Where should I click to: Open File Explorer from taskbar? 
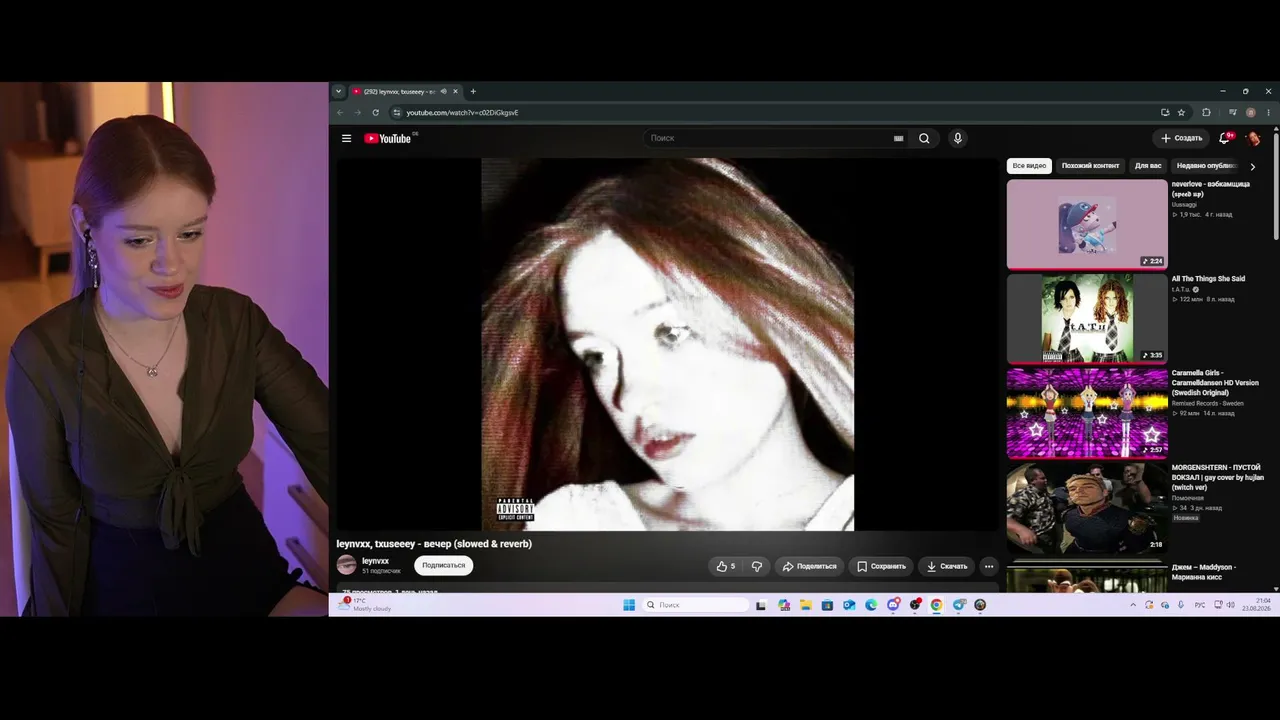click(x=805, y=605)
